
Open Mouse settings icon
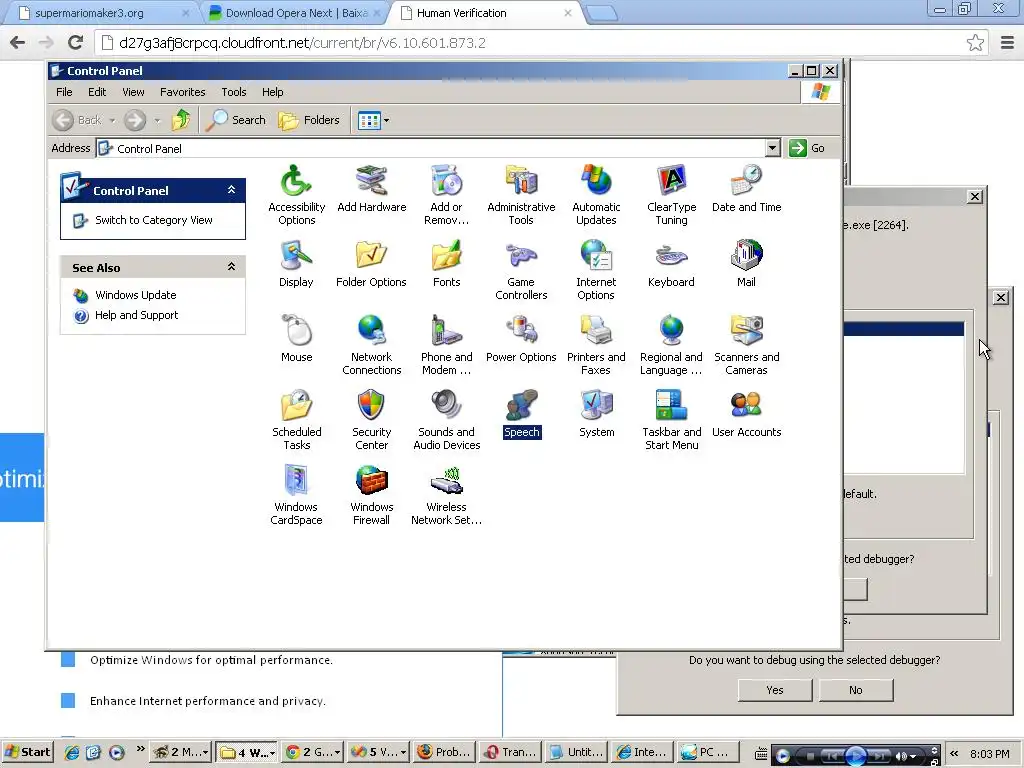point(296,338)
